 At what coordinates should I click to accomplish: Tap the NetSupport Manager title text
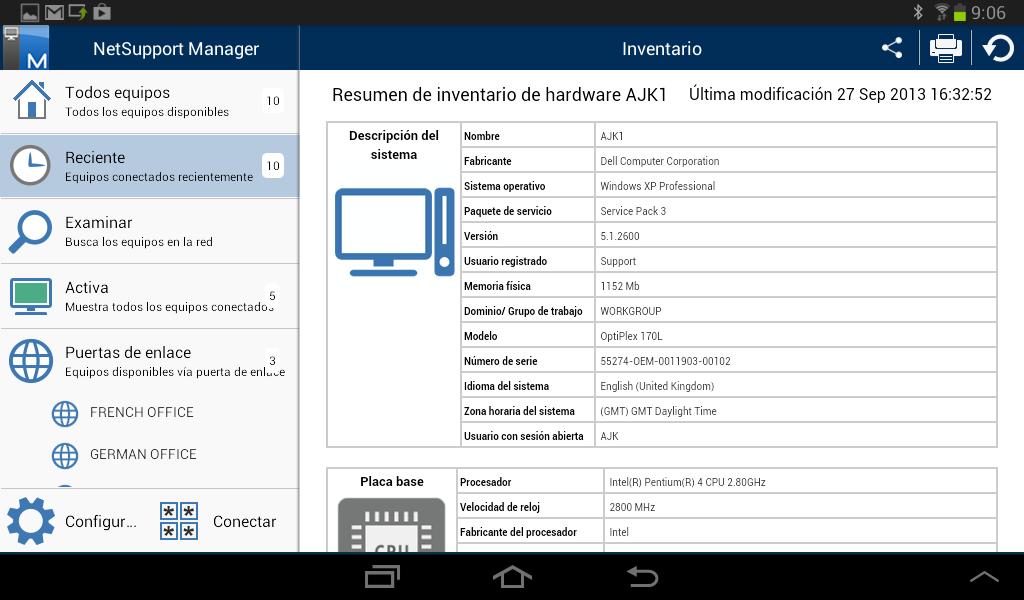pyautogui.click(x=176, y=49)
